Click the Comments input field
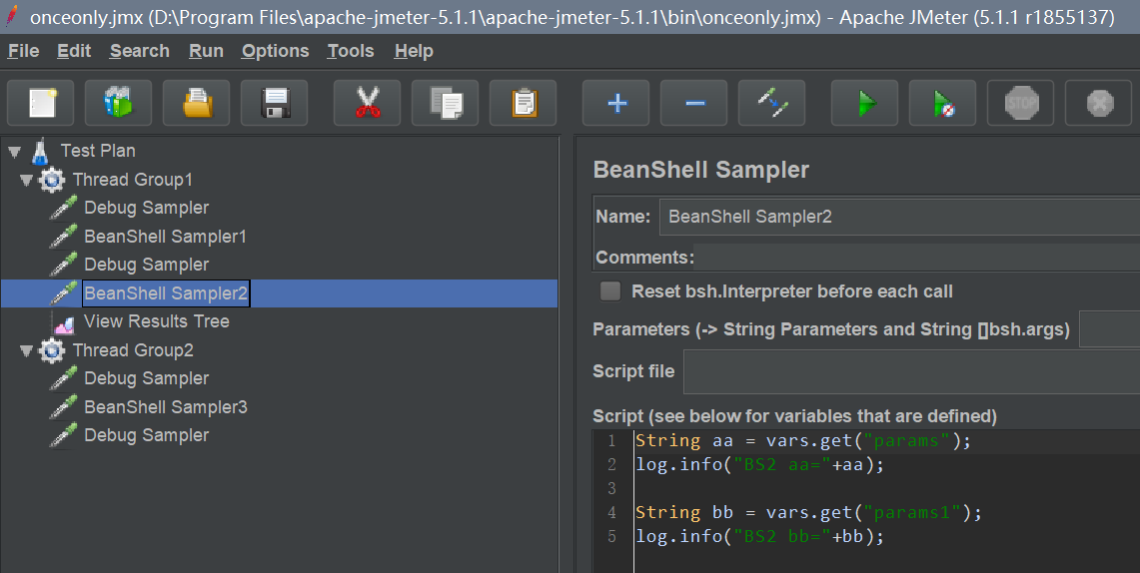The width and height of the screenshot is (1140, 573). (x=917, y=257)
